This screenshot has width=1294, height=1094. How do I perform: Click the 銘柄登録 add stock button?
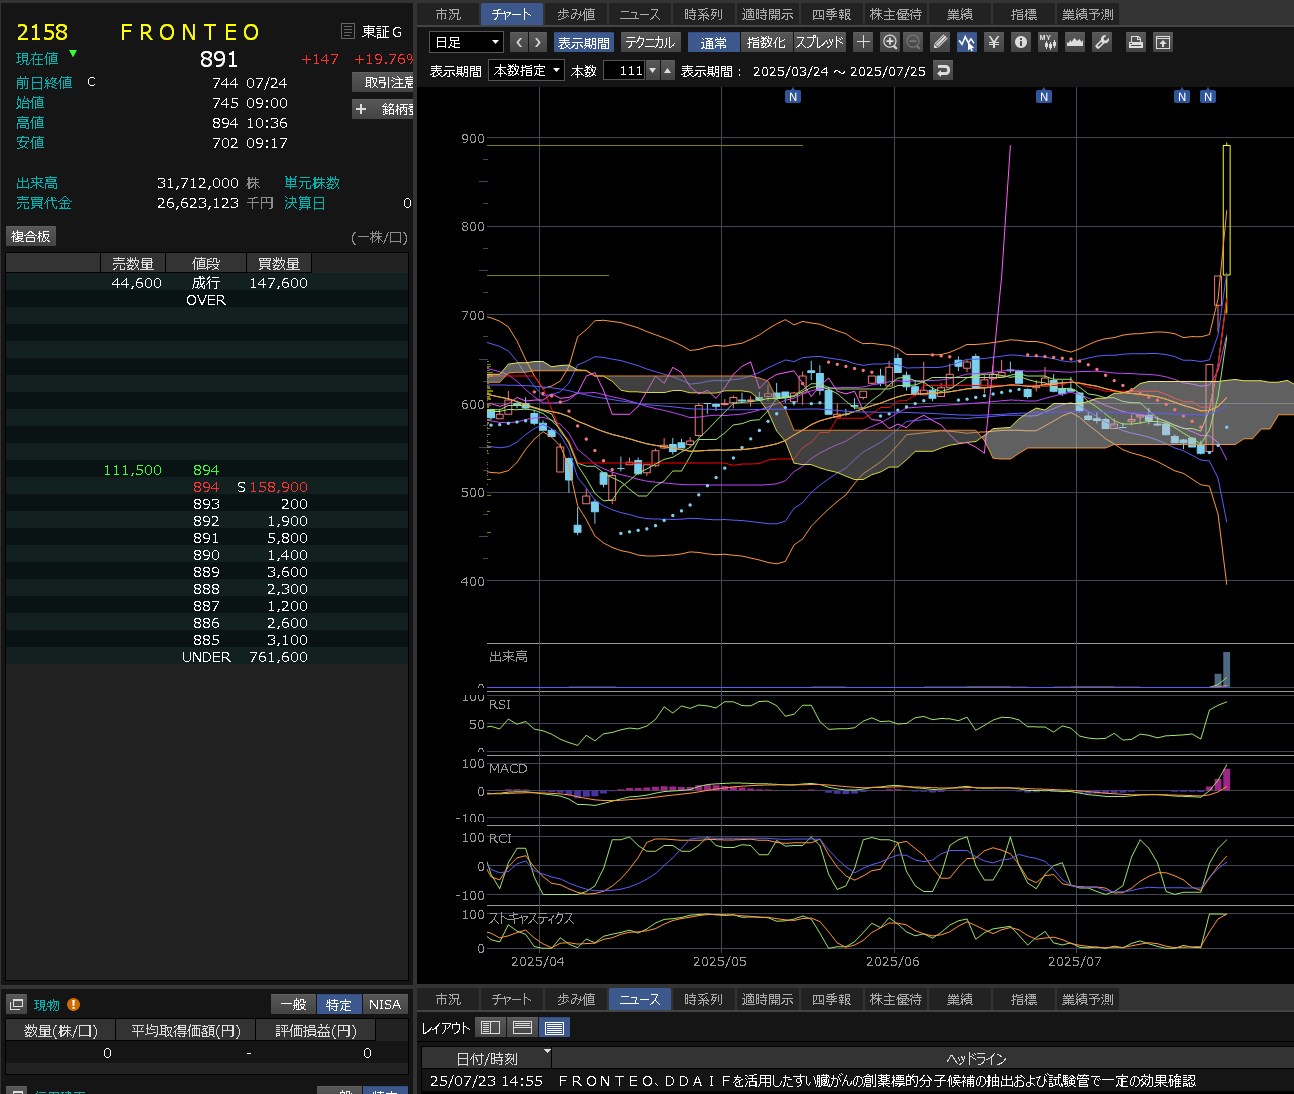coord(383,109)
